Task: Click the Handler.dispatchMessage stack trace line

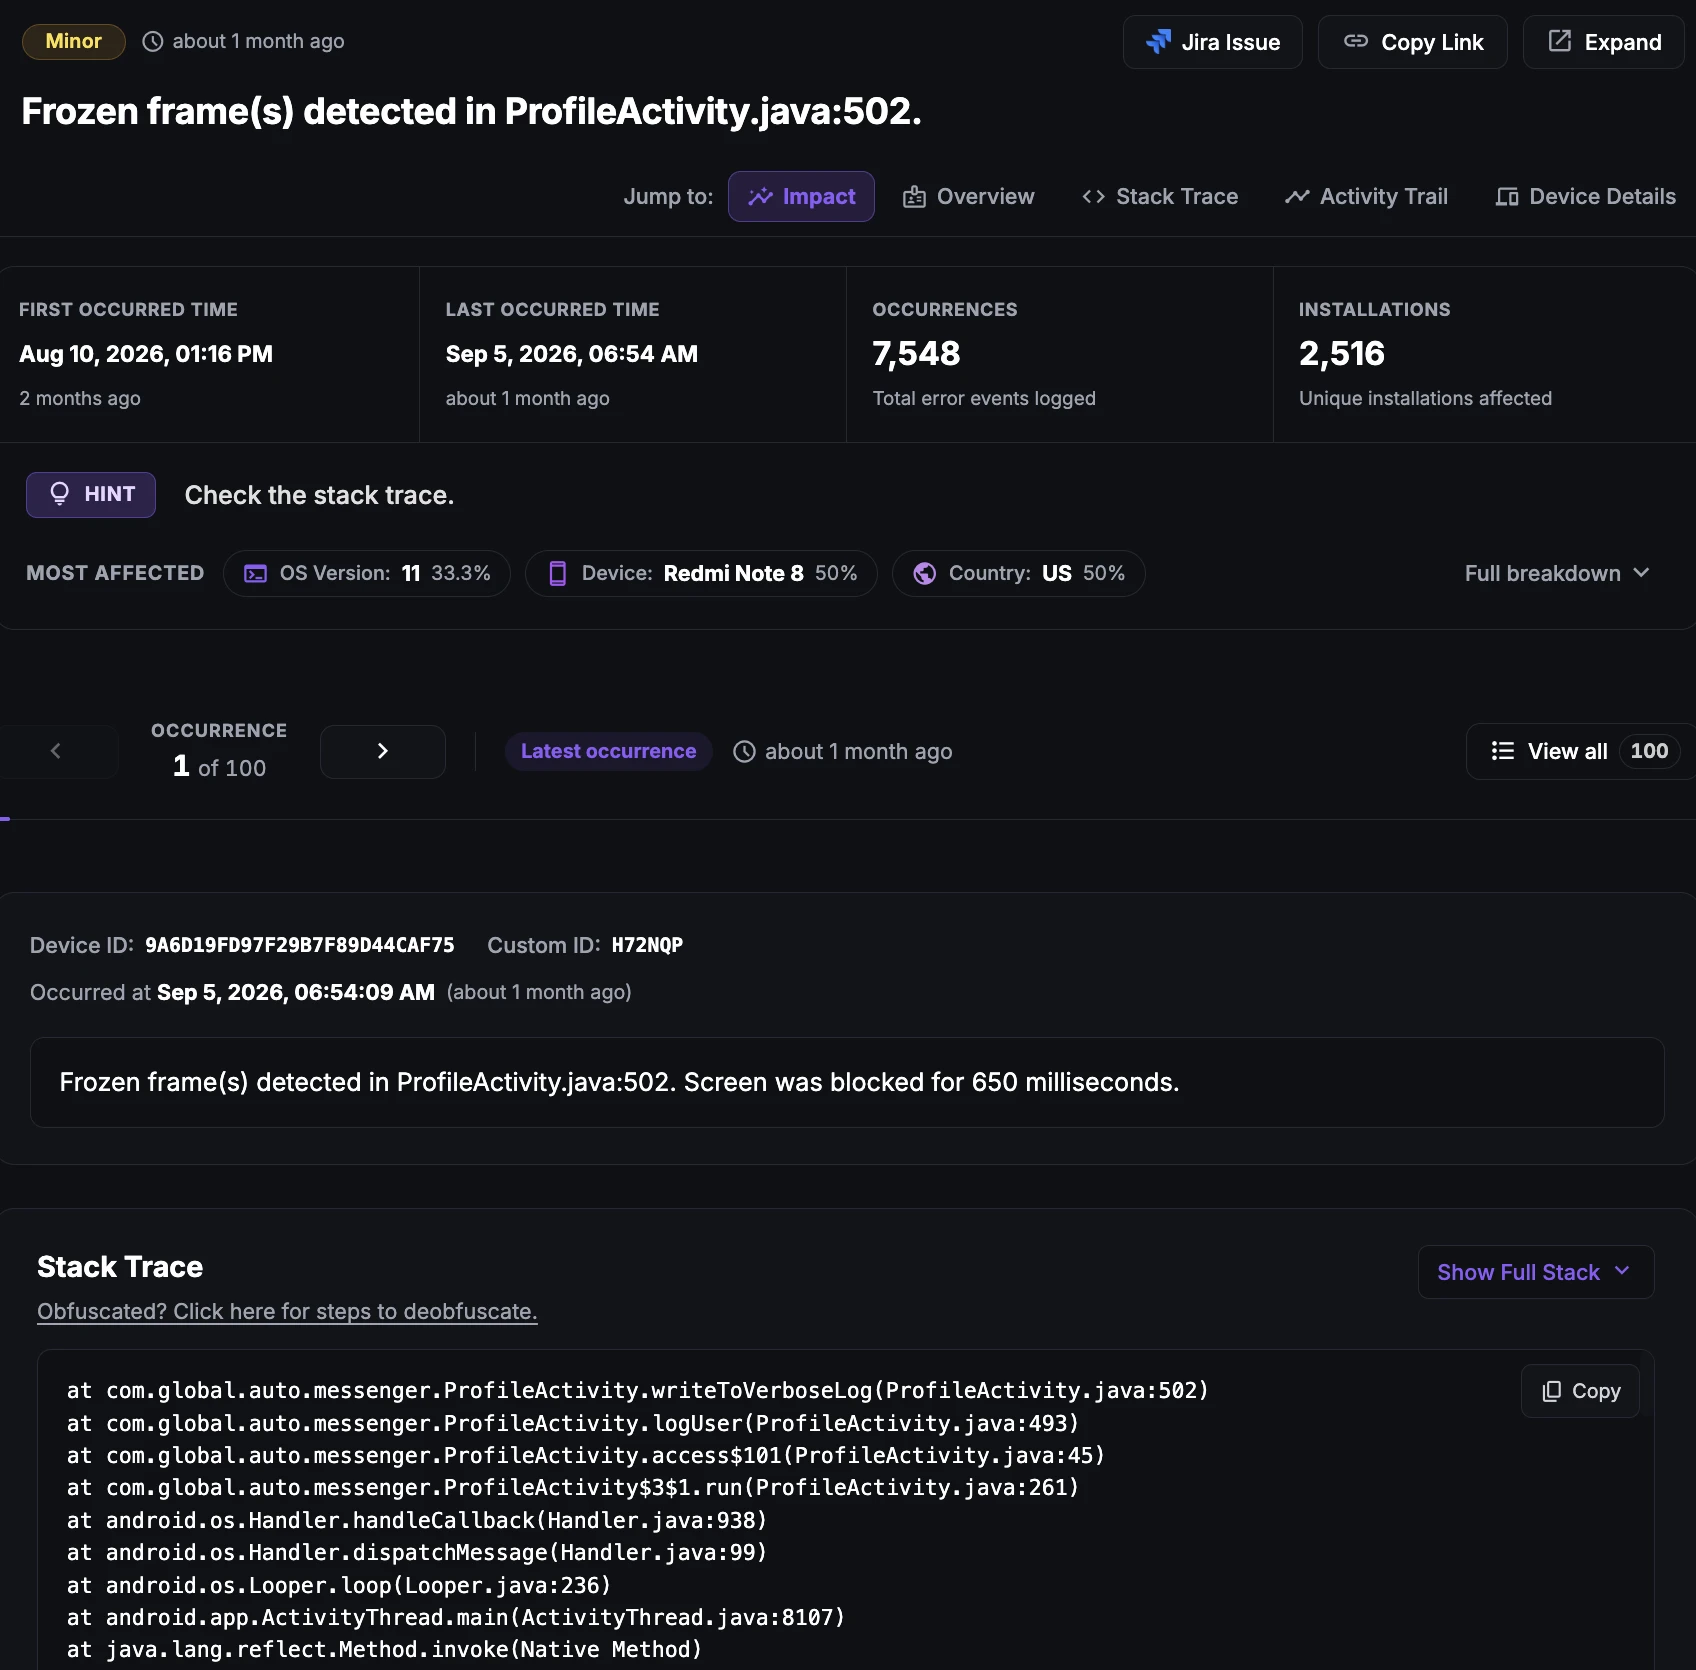Action: pos(417,1552)
